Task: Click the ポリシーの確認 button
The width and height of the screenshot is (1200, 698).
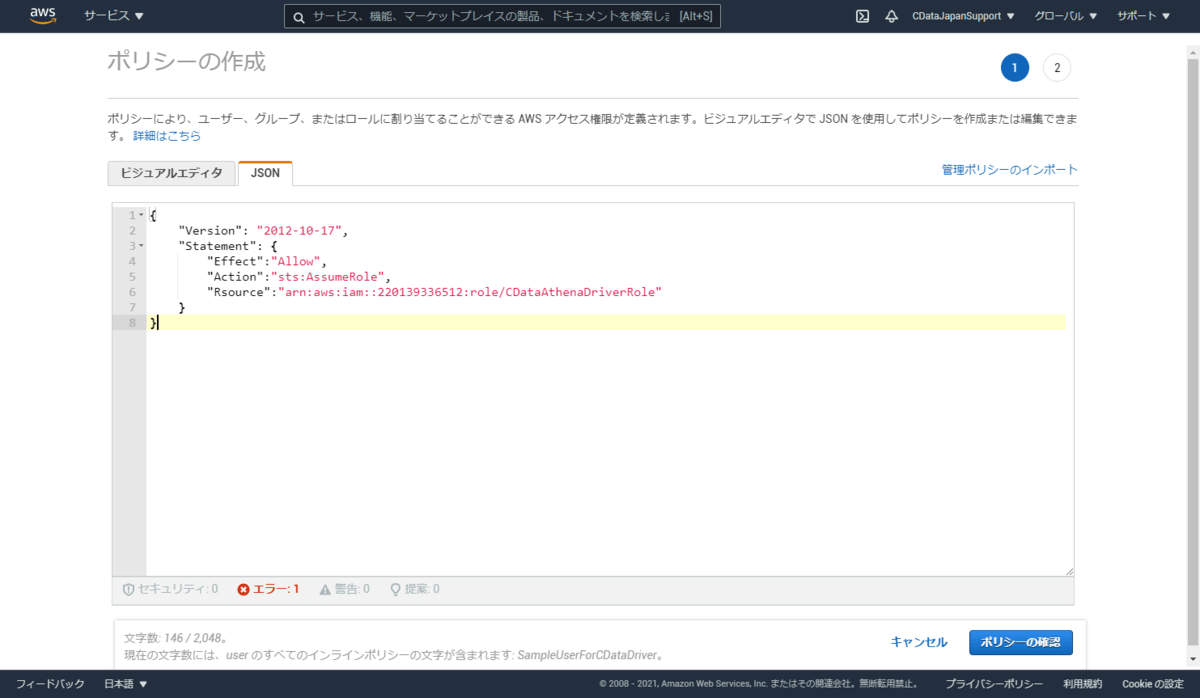Action: 1020,642
